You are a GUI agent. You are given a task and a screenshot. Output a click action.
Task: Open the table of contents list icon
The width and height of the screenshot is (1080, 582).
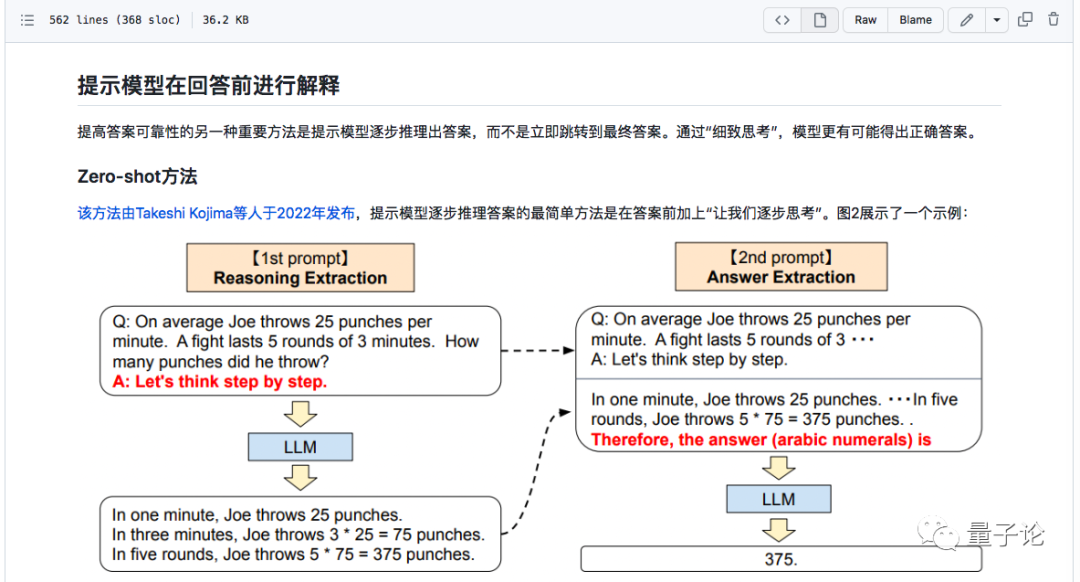pos(28,20)
